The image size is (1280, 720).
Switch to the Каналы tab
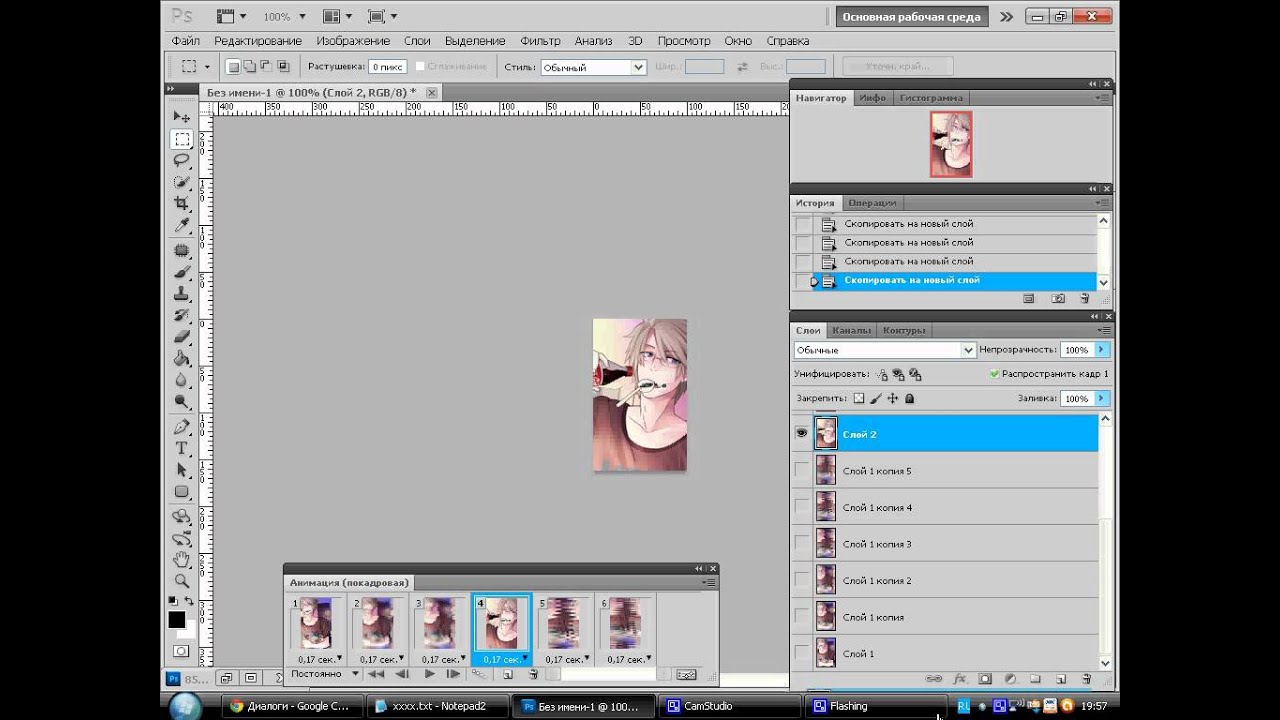pos(852,330)
